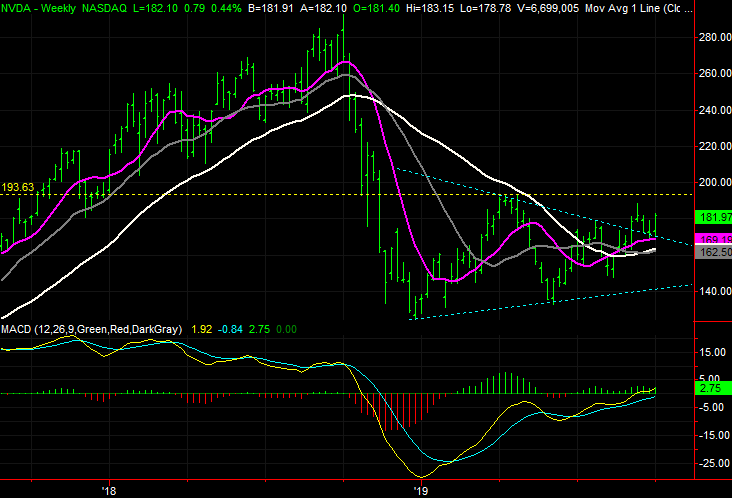Click the volume V=6,699,005
The width and height of the screenshot is (732, 498).
click(x=548, y=8)
